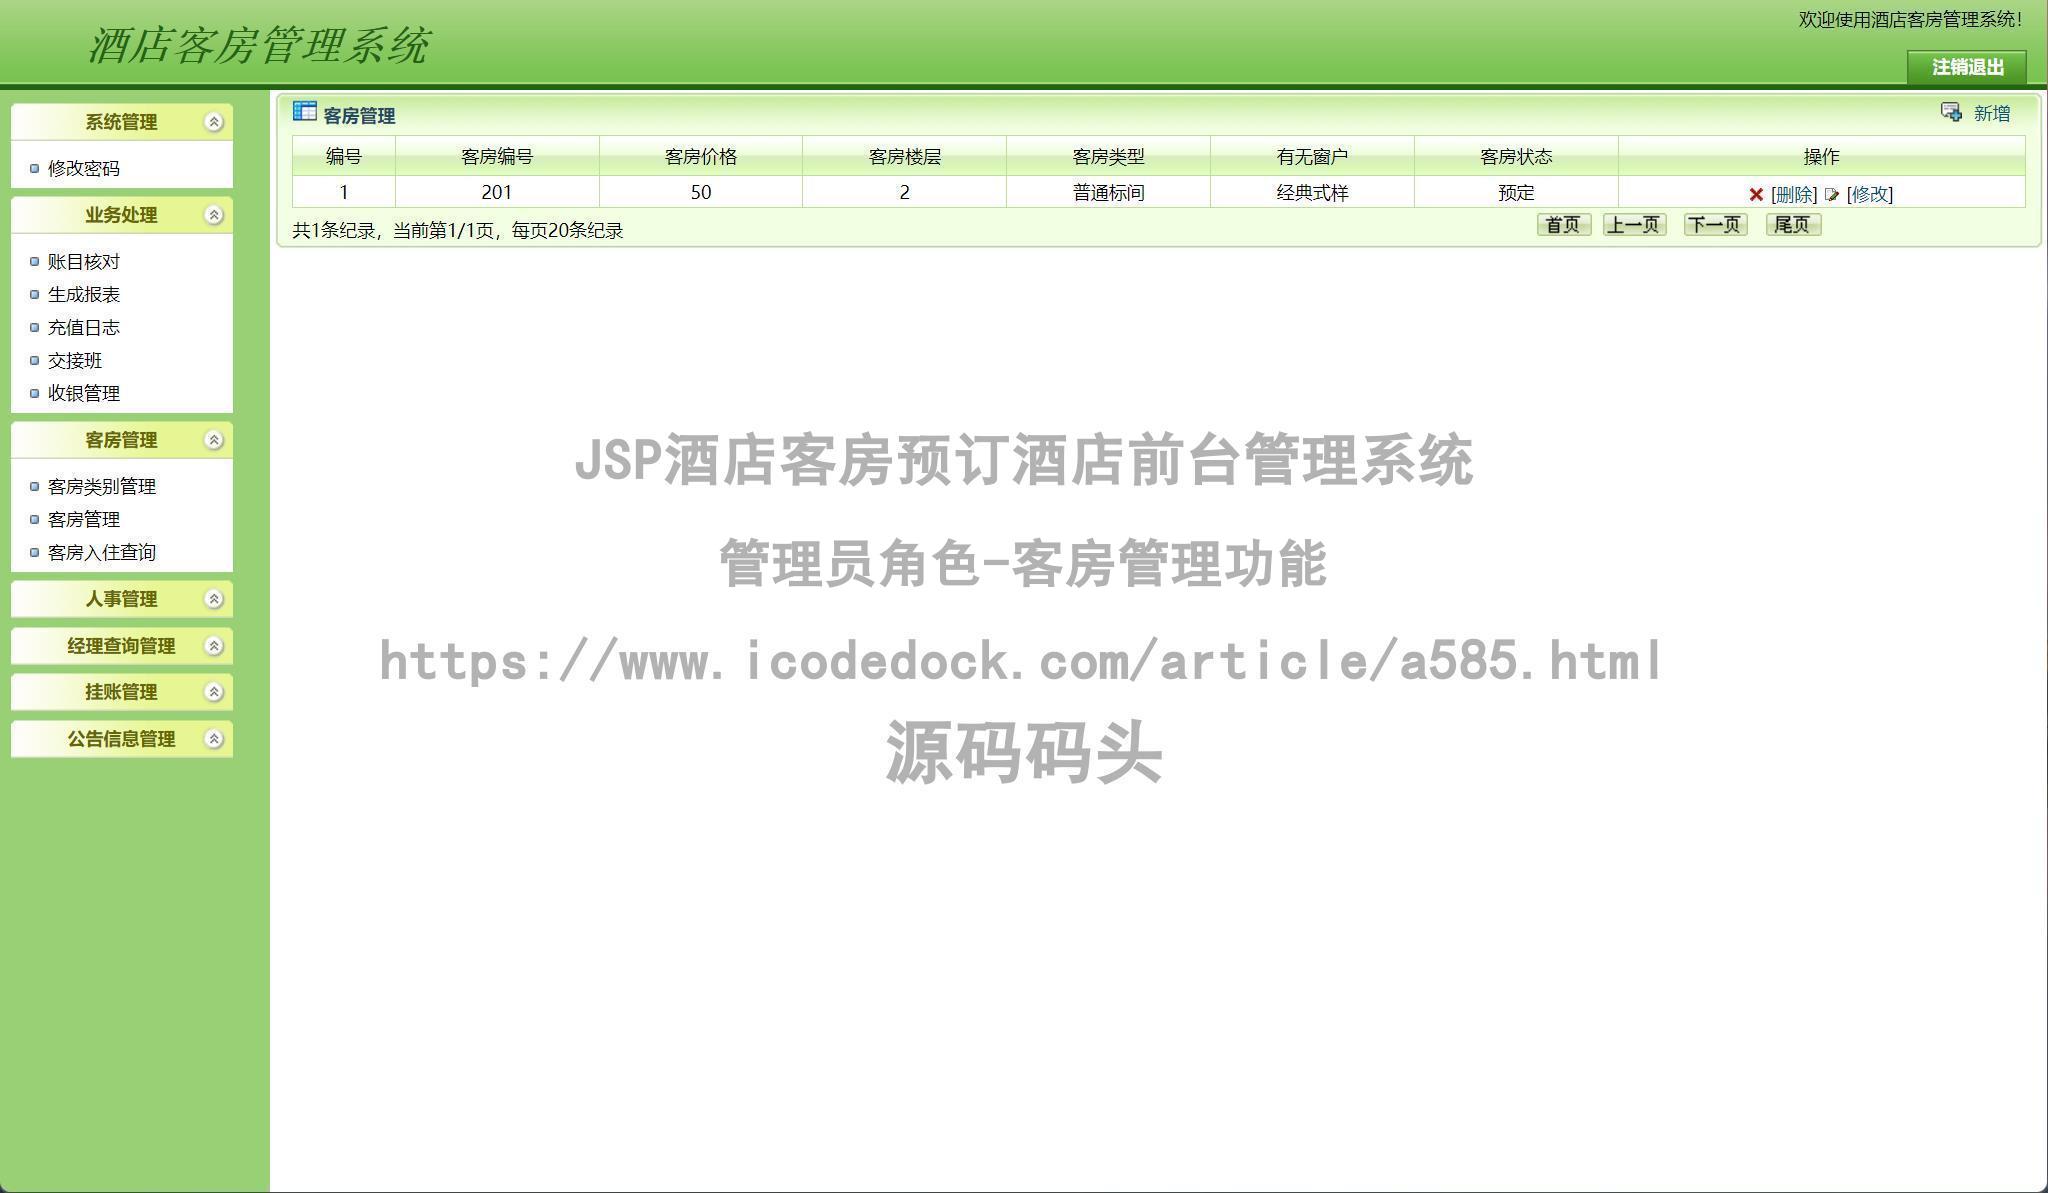Toggle visibility of 挂账管理 section
Image resolution: width=2048 pixels, height=1193 pixels.
click(212, 691)
